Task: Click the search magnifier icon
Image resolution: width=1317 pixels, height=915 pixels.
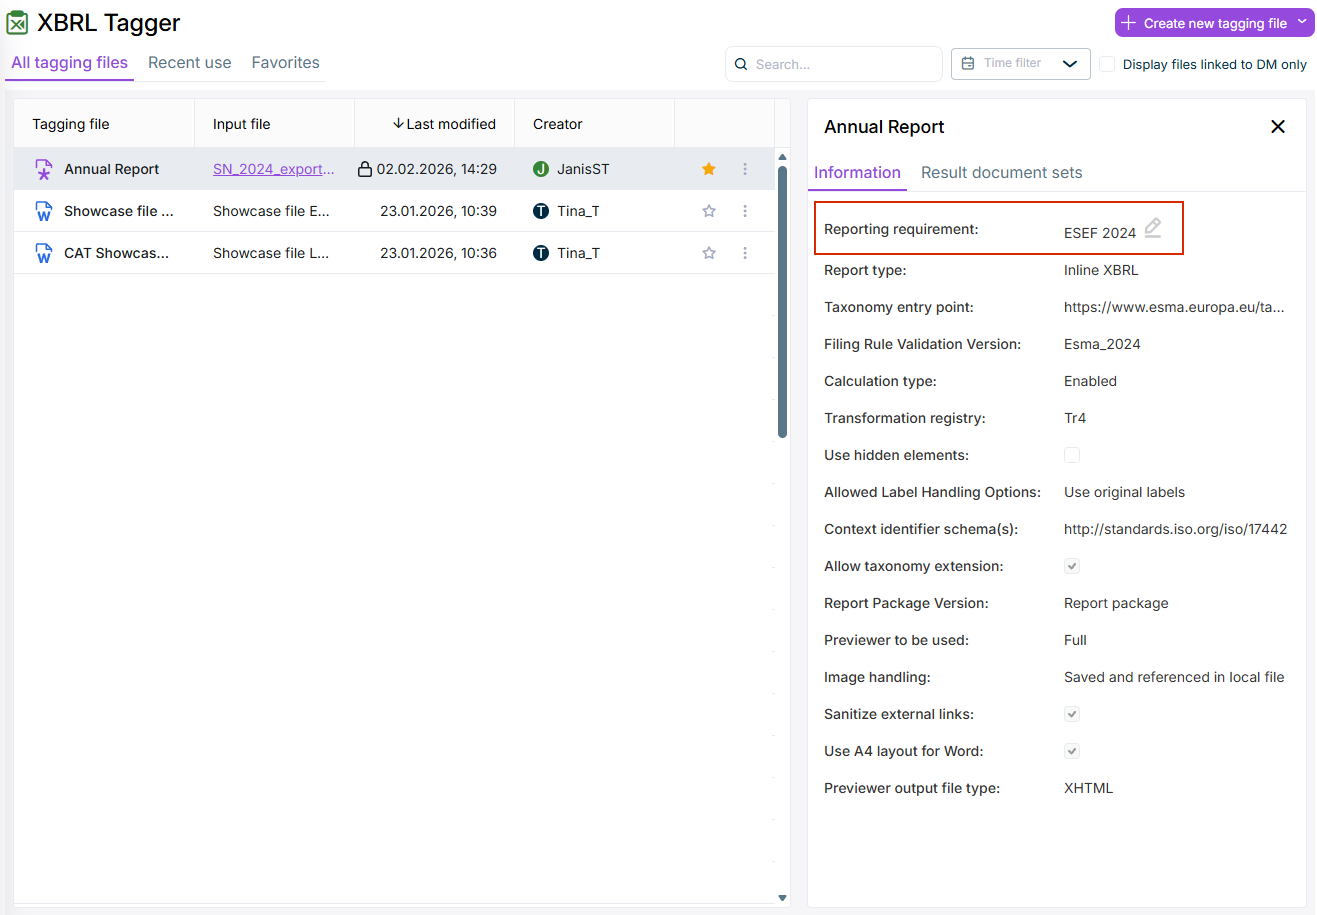Action: pos(741,64)
